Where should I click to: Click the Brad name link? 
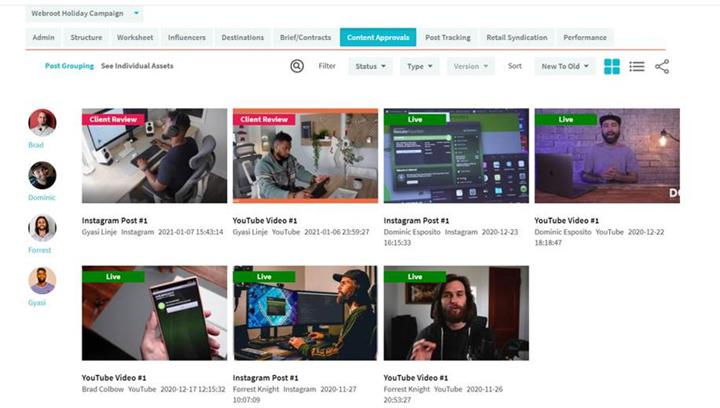click(x=36, y=145)
